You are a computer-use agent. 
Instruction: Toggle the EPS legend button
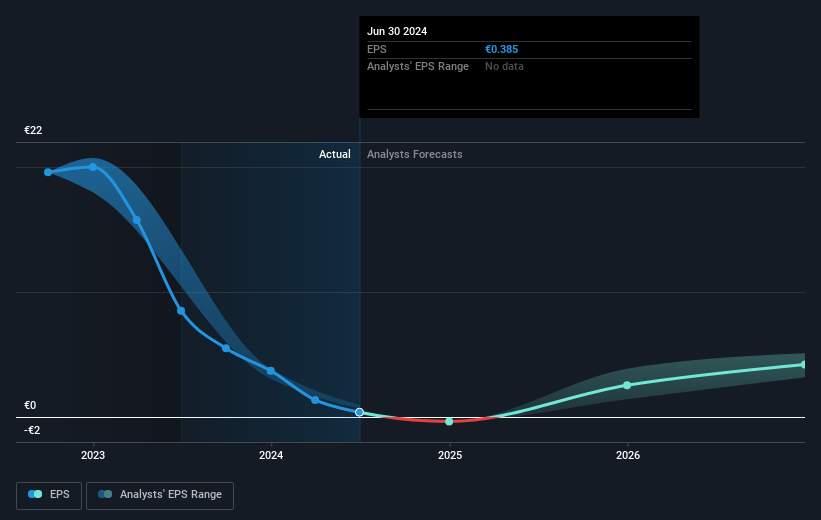tap(49, 495)
